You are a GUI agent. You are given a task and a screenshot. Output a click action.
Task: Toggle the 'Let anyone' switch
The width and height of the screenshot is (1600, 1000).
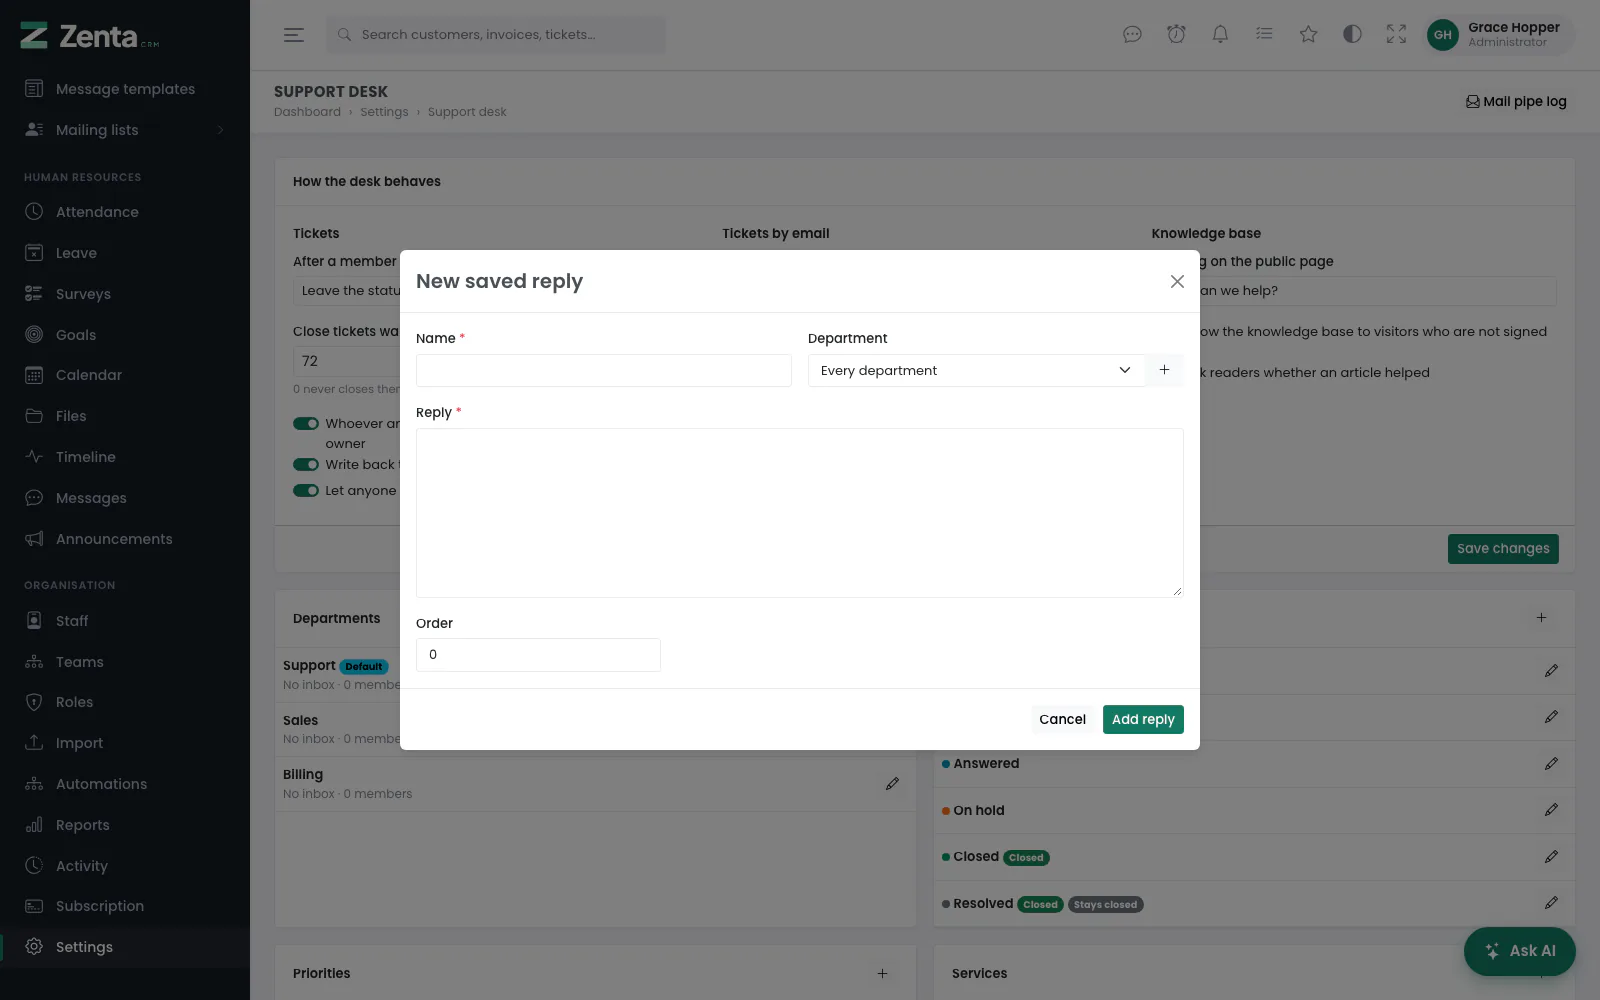(306, 491)
